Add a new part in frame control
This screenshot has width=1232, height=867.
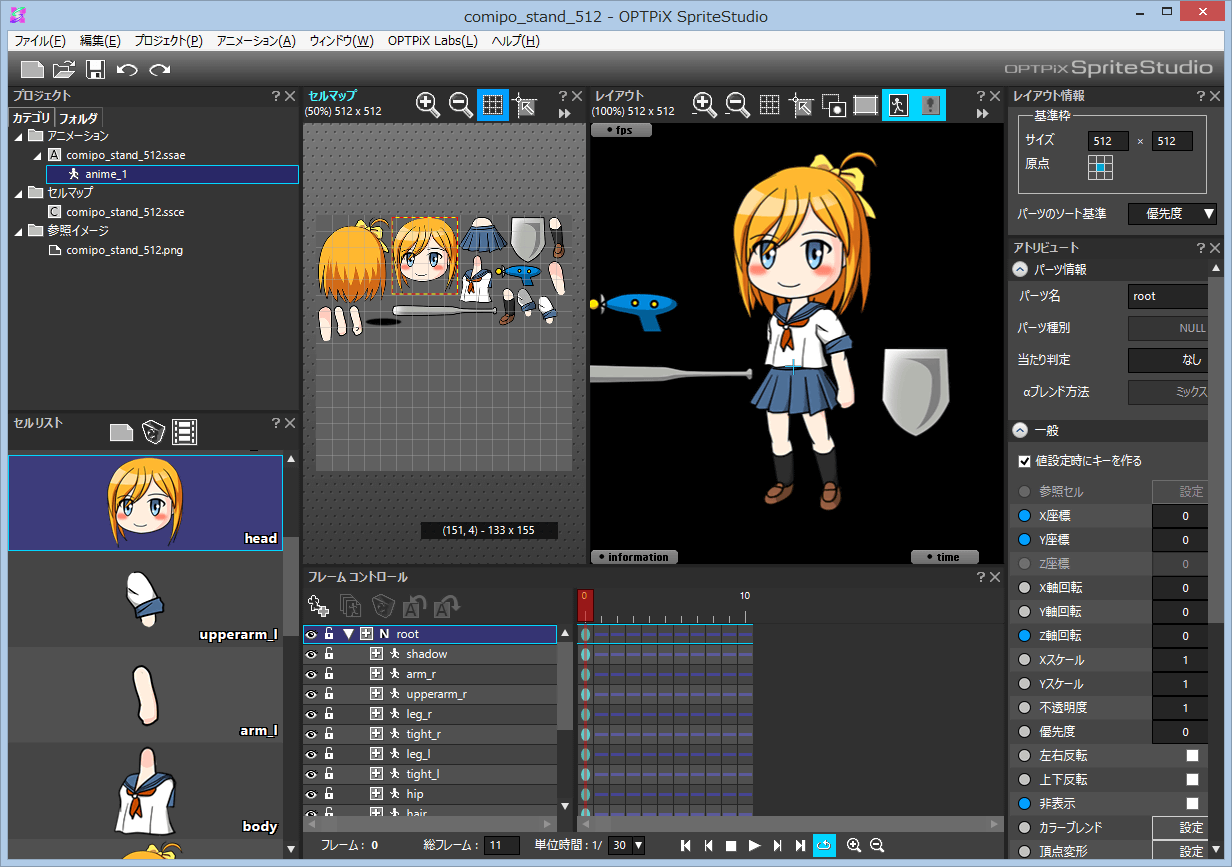[319, 604]
